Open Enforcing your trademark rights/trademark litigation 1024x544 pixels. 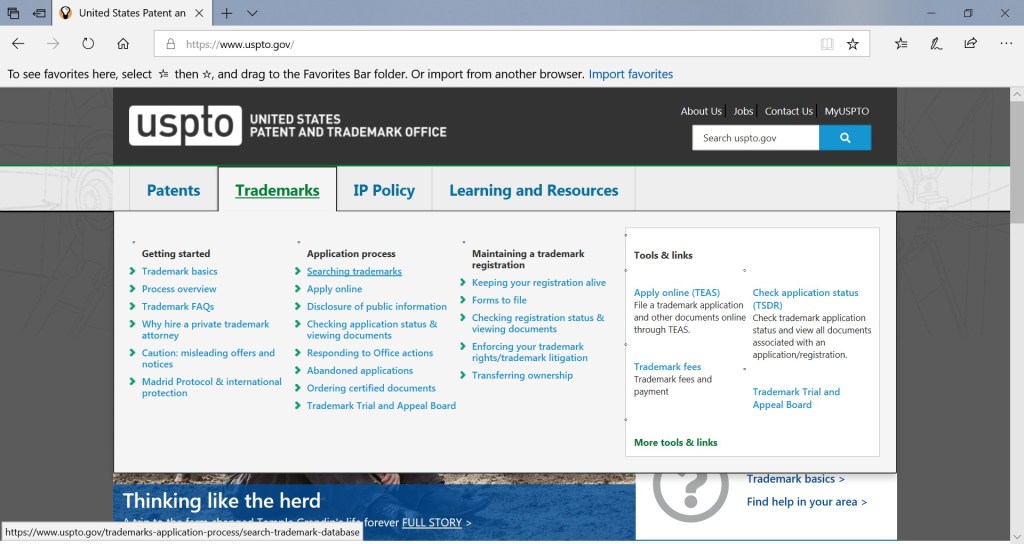point(530,352)
